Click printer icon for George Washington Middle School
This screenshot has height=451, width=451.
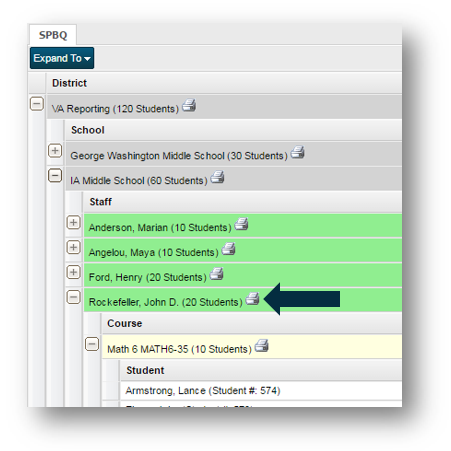pos(297,152)
